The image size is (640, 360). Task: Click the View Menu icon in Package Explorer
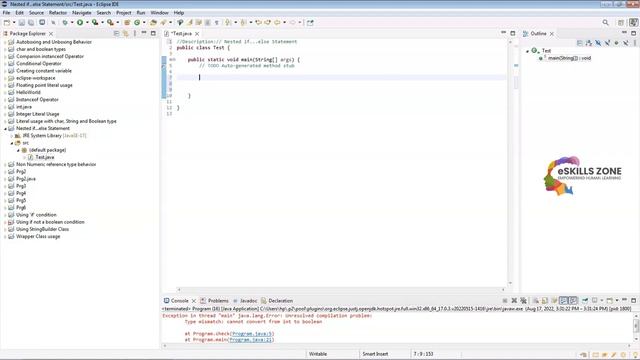tap(135, 33)
